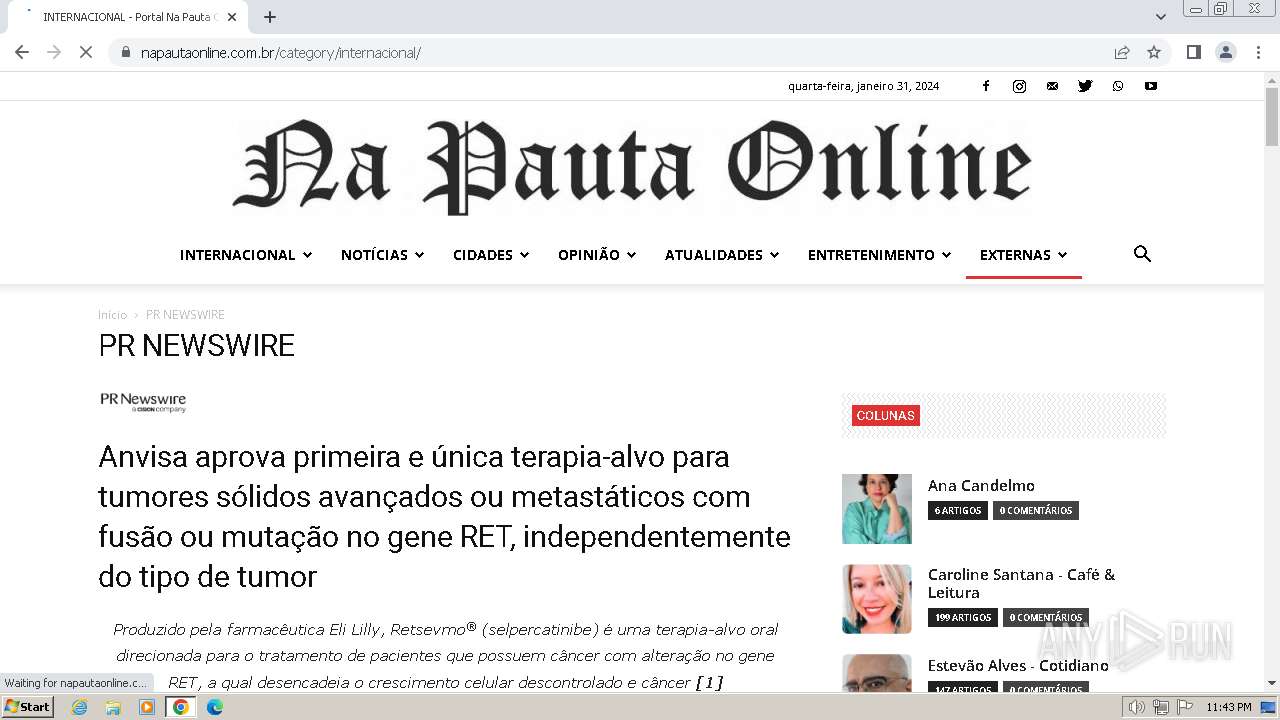Open Caroline Santana - Café & Leitura column

[x=1021, y=583]
